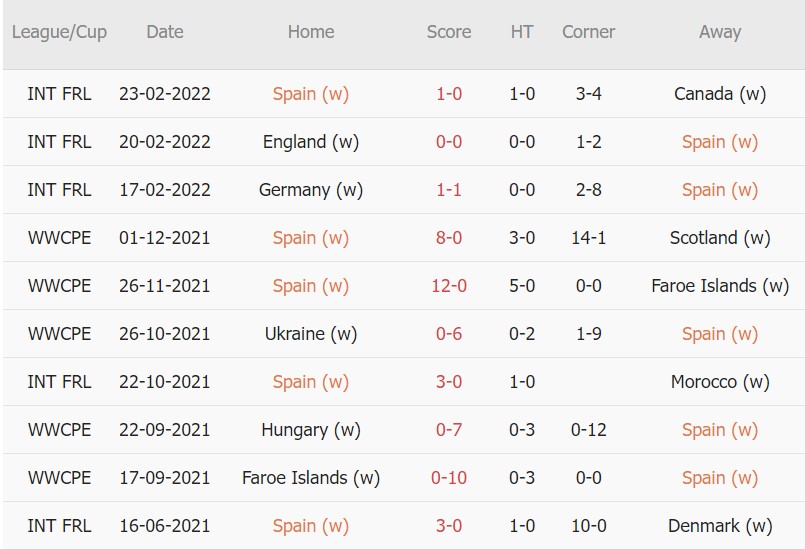Click the Date column header
The width and height of the screenshot is (805, 549).
164,32
